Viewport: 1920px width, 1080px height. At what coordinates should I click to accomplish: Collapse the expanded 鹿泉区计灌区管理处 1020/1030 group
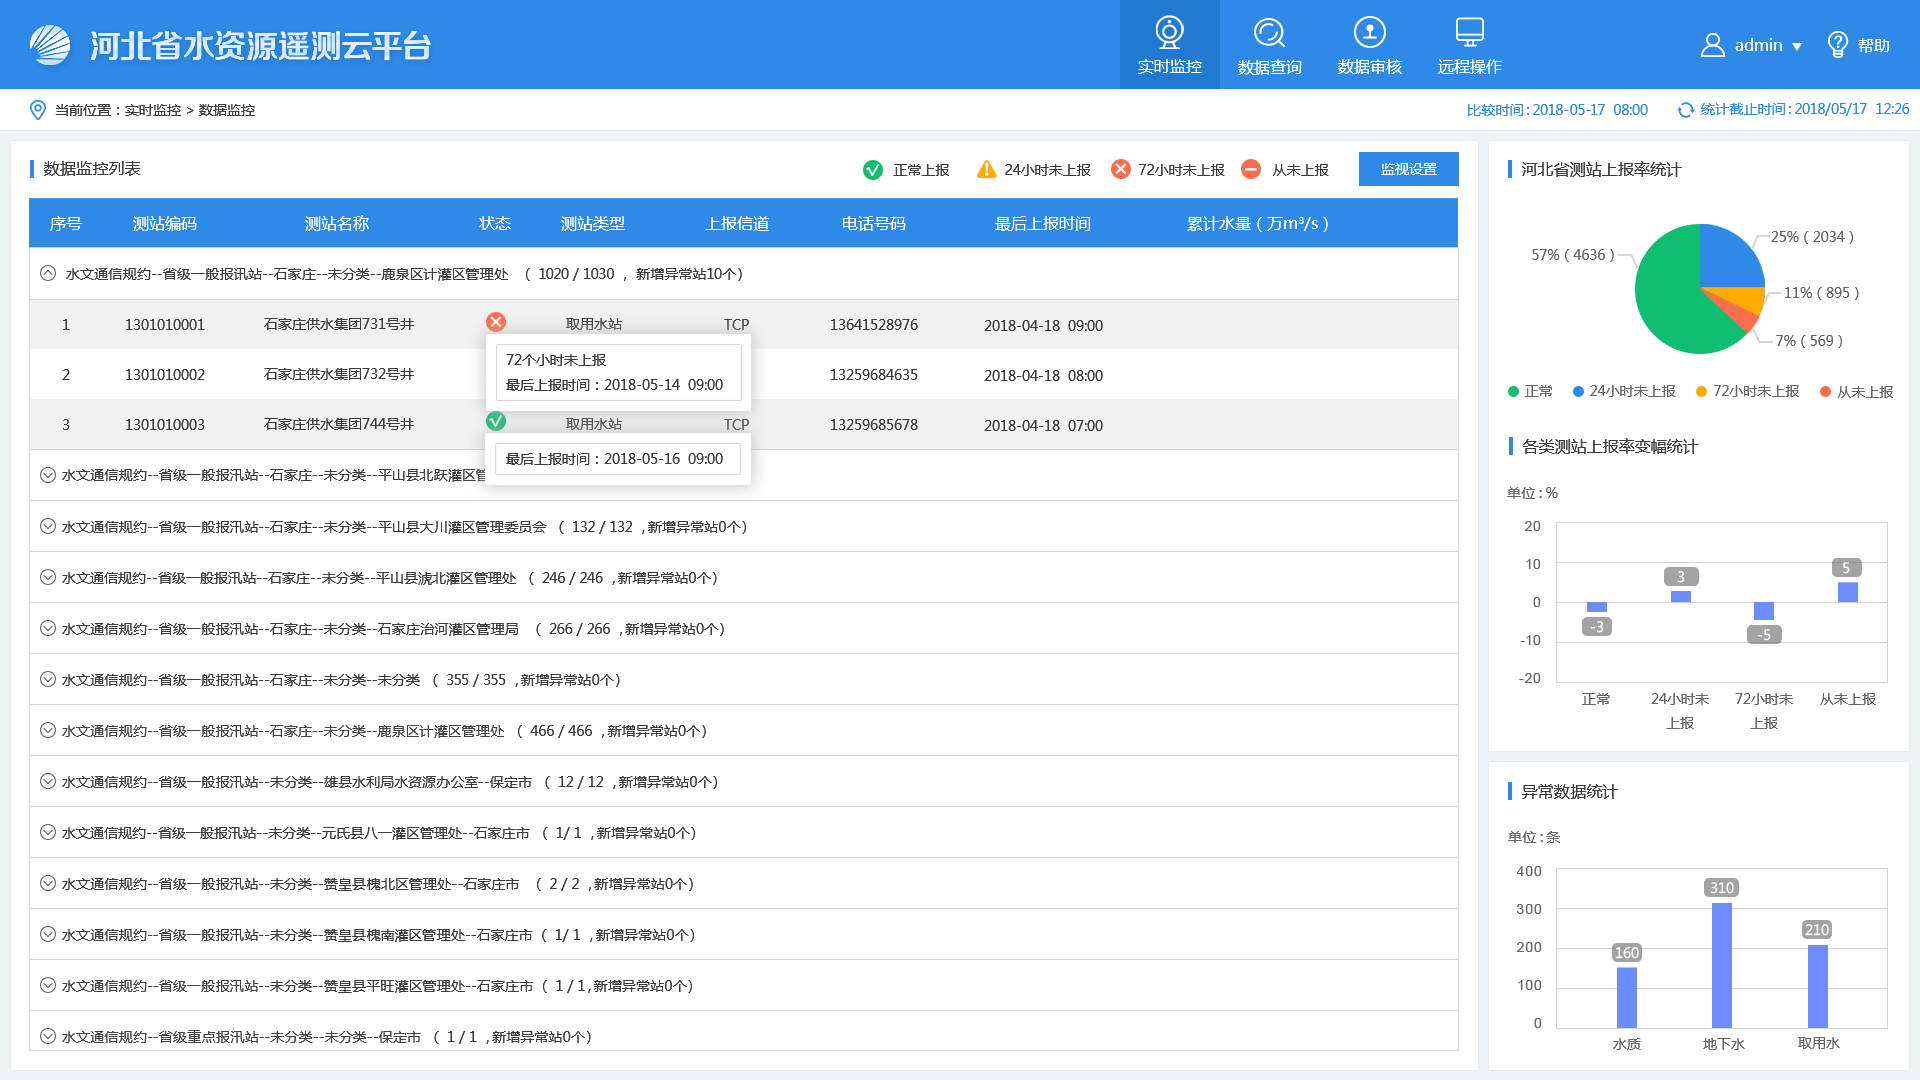[x=47, y=273]
